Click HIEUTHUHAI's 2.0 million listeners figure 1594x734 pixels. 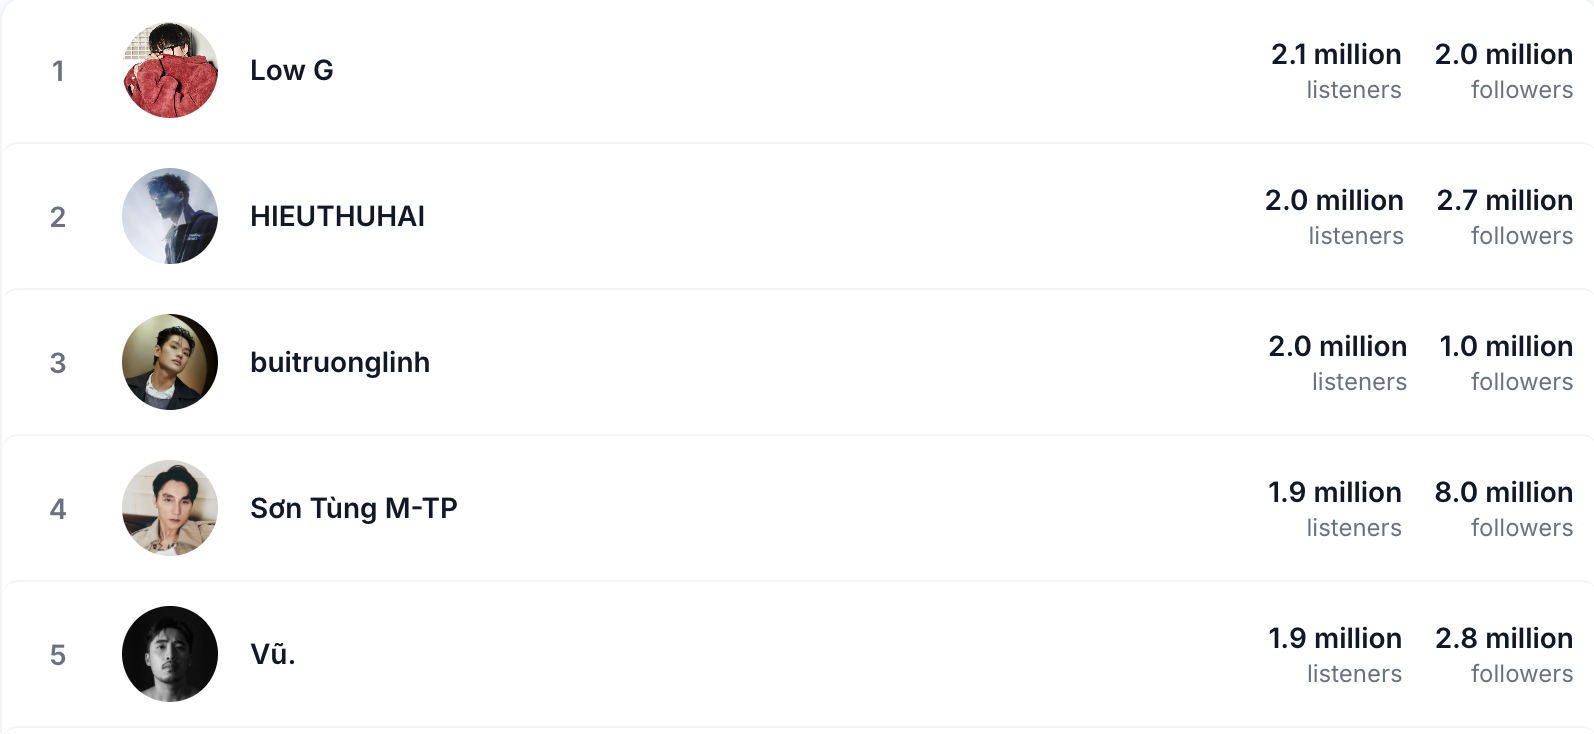(1334, 201)
